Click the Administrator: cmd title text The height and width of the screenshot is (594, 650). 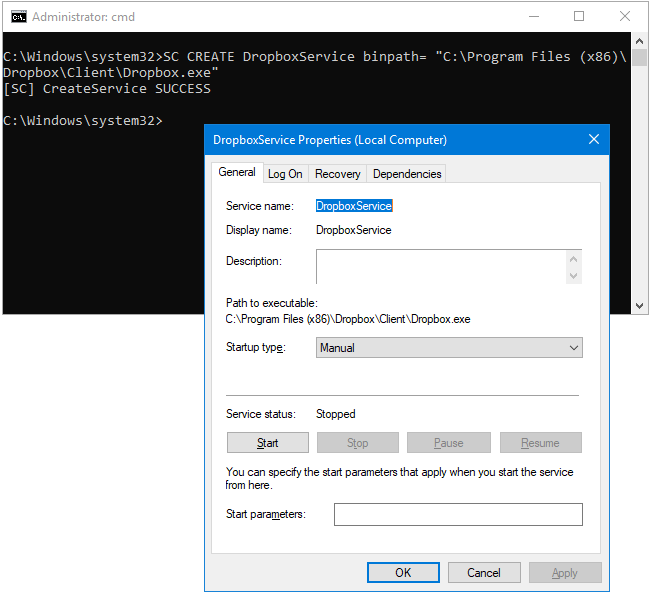coord(83,17)
